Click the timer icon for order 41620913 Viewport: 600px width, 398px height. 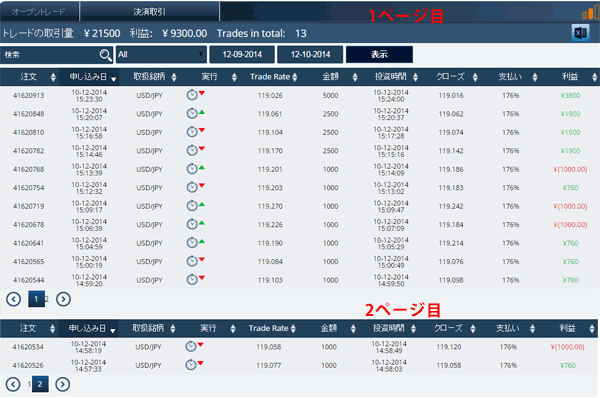[x=192, y=95]
